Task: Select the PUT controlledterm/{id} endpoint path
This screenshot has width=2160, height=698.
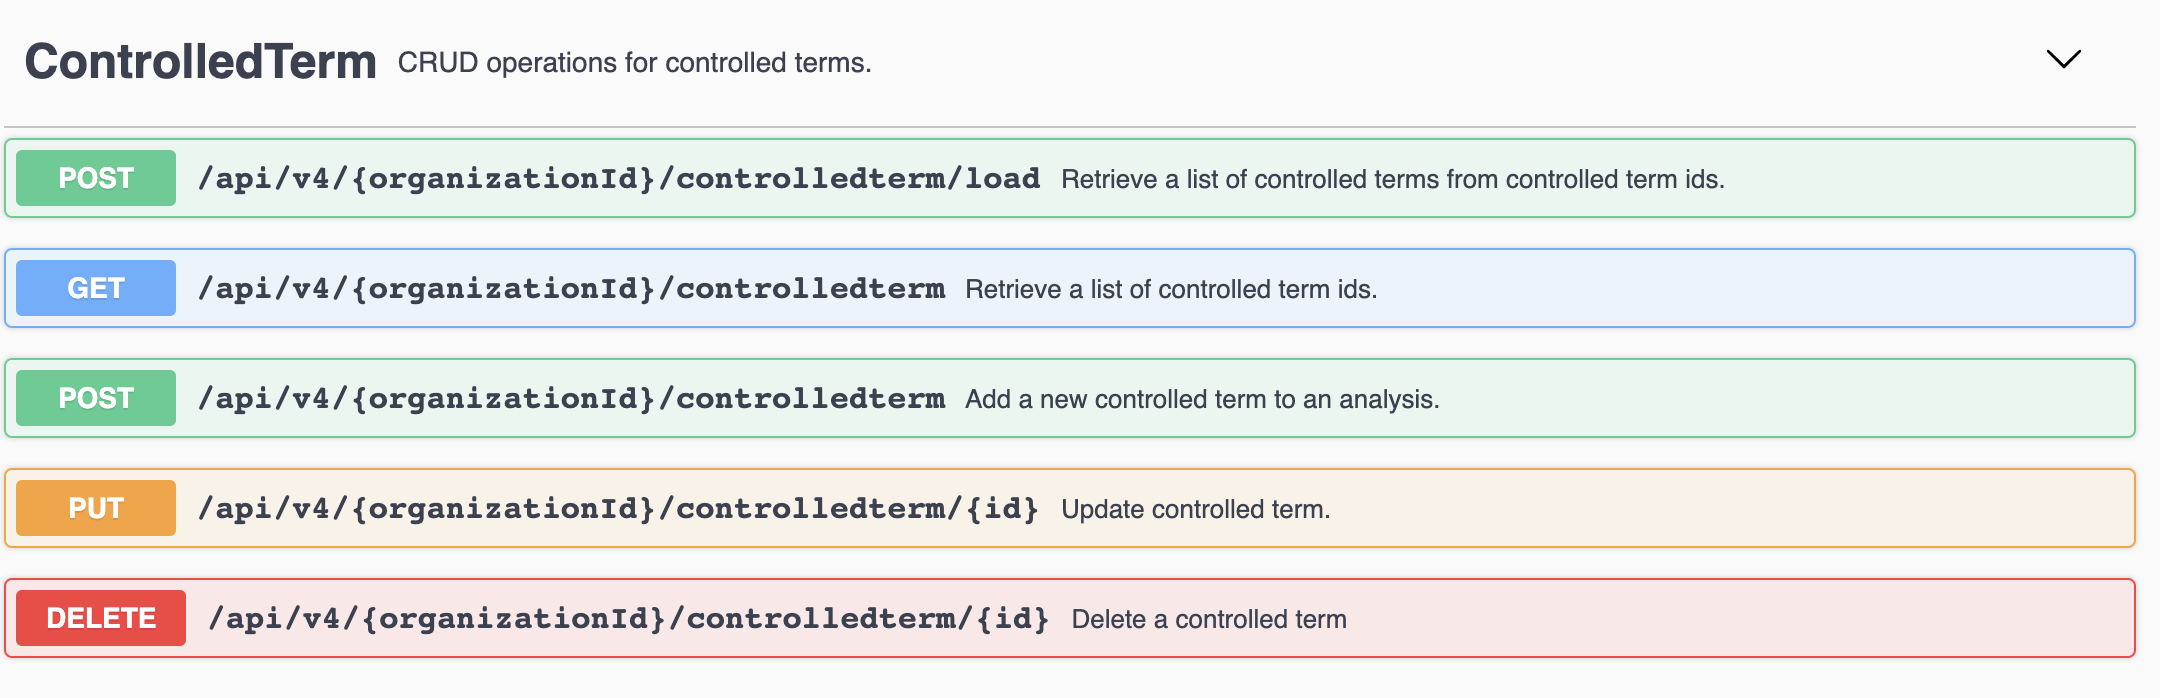Action: coord(618,509)
